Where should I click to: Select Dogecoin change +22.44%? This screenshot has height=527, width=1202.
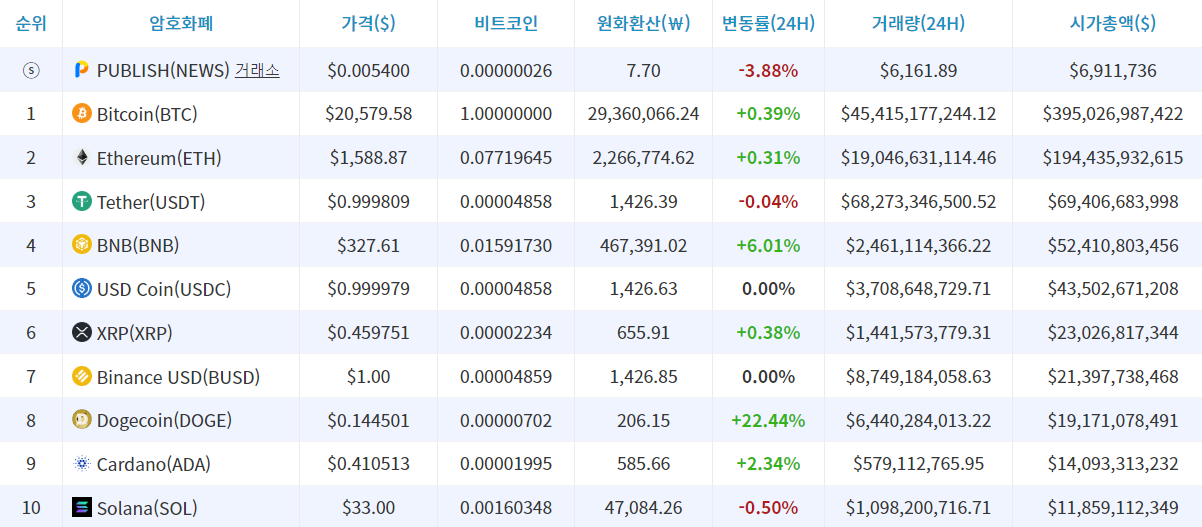coord(768,420)
